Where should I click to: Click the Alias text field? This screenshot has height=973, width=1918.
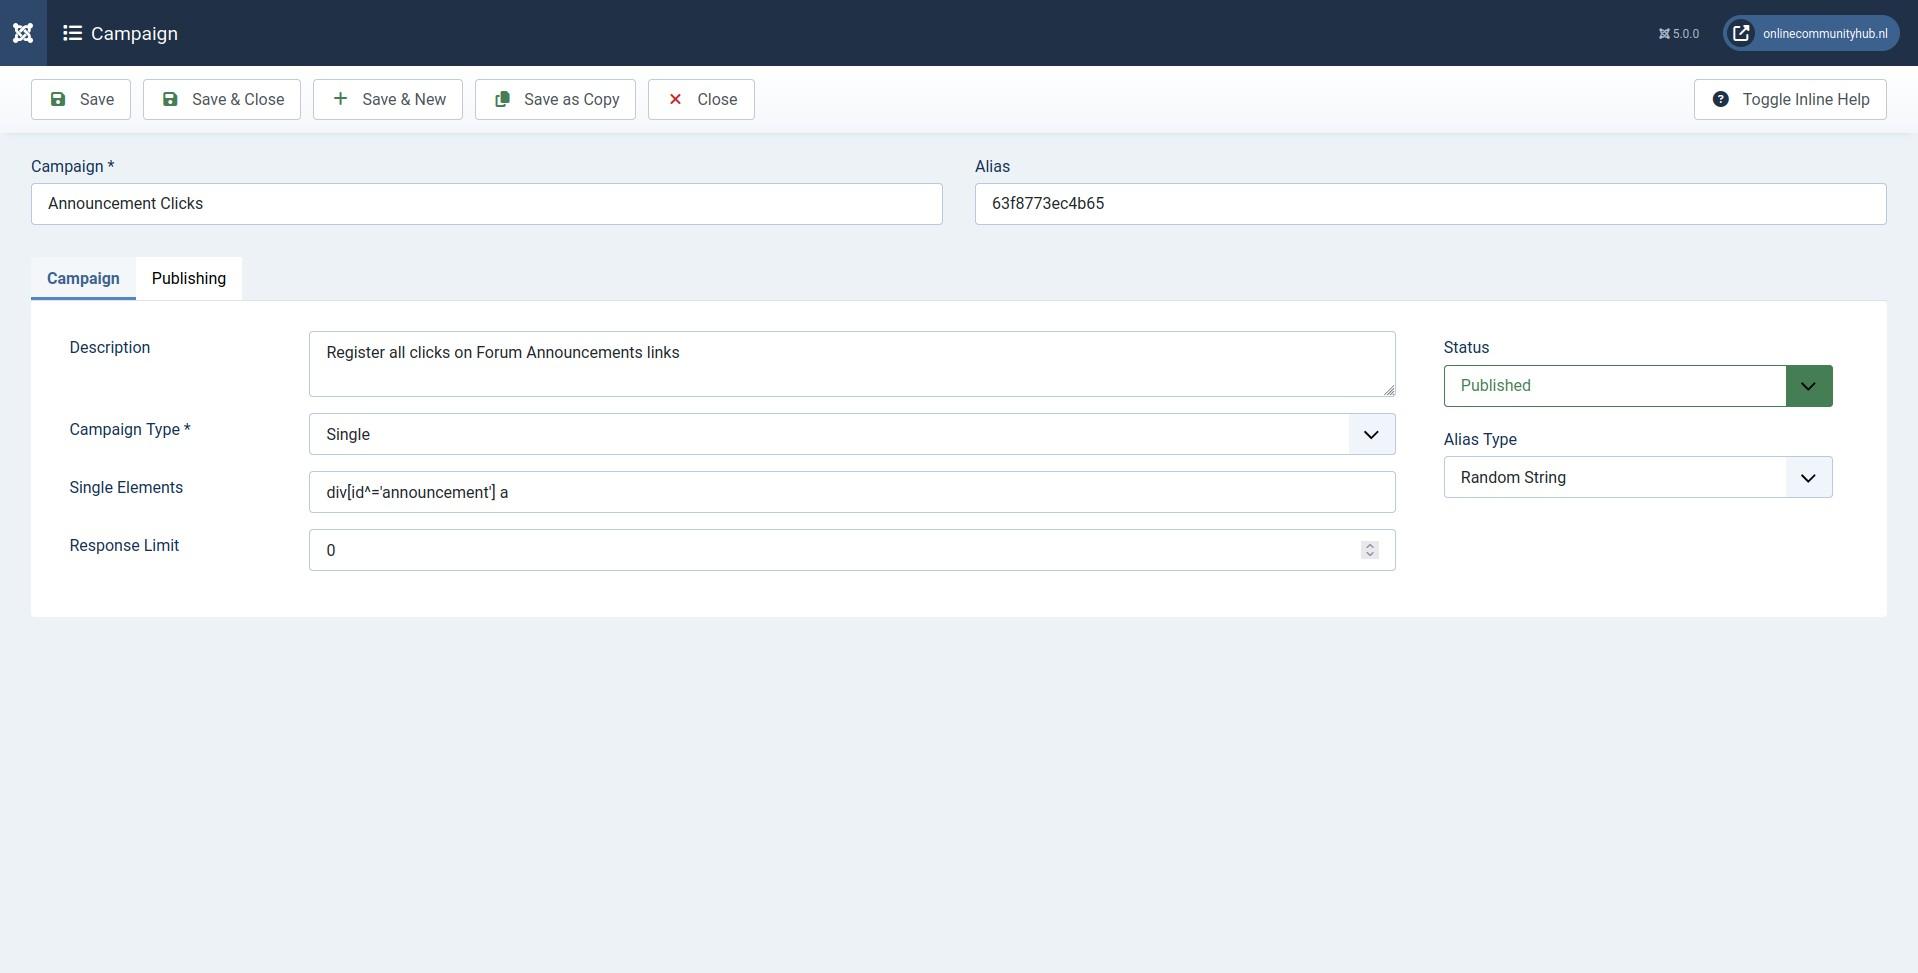1430,204
